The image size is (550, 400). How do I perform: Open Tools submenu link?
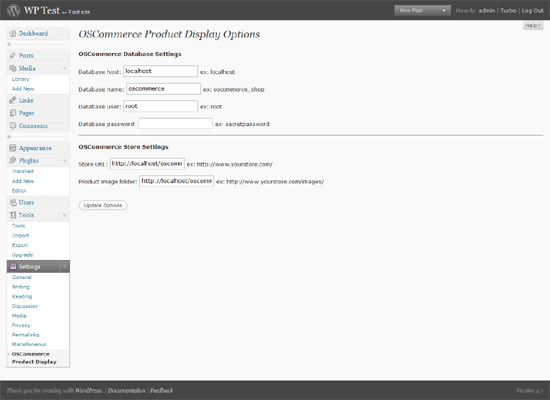(18, 226)
